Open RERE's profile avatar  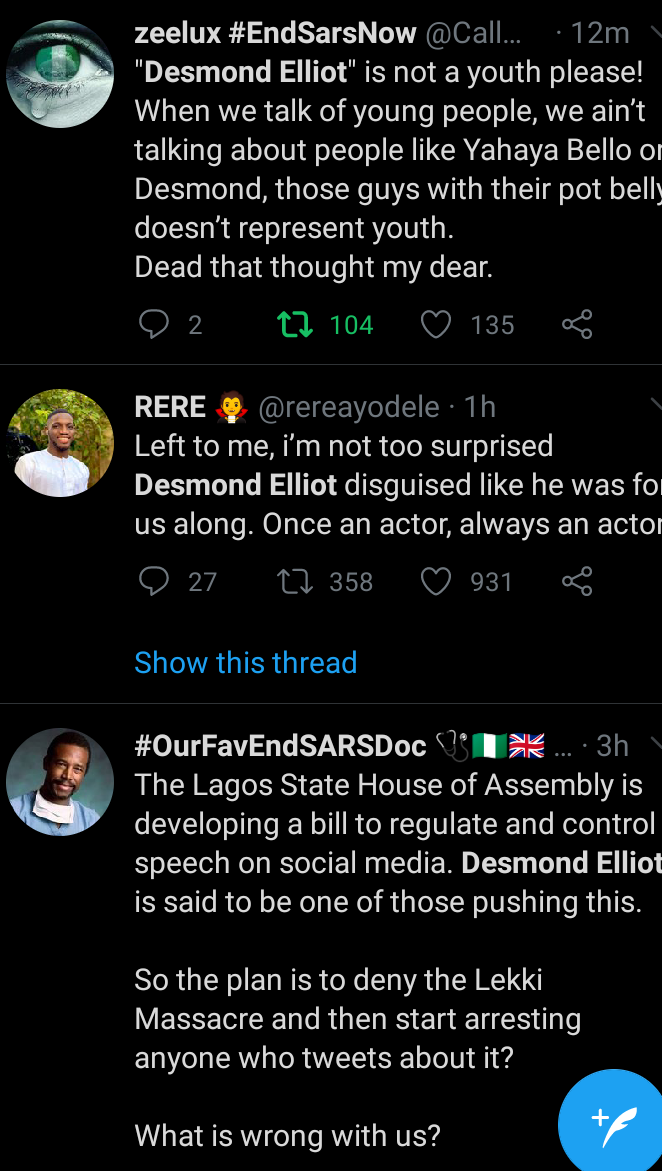tap(60, 443)
